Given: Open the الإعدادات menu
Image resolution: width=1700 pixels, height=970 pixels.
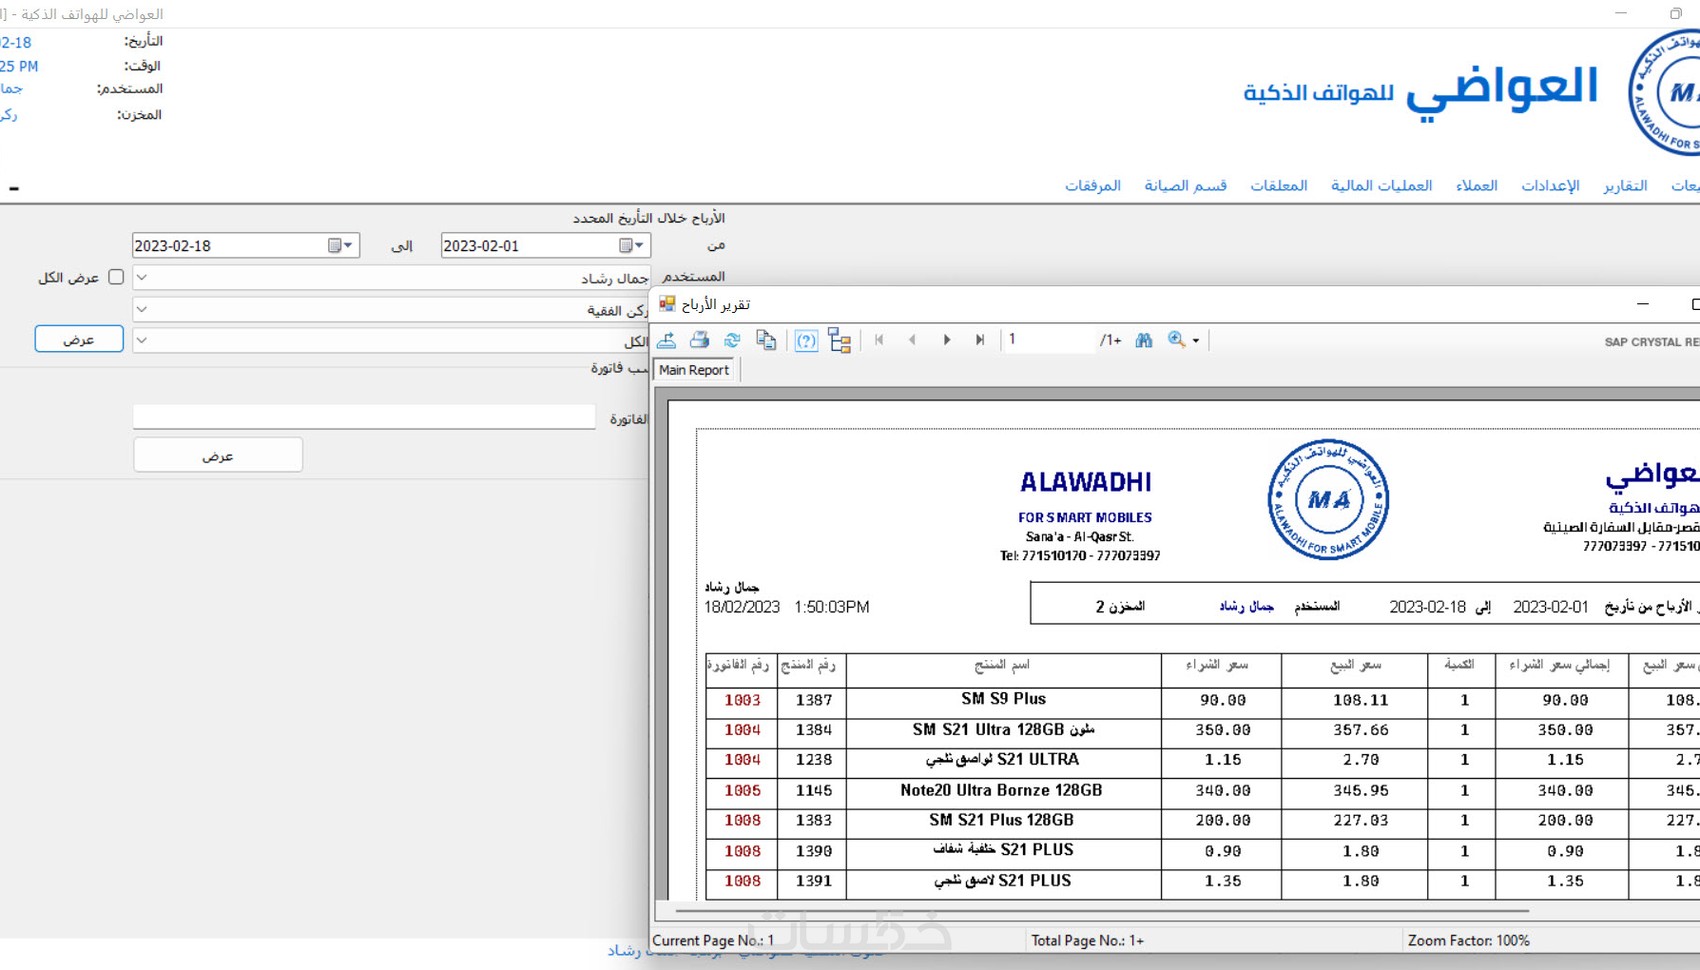Looking at the screenshot, I should click(1550, 185).
